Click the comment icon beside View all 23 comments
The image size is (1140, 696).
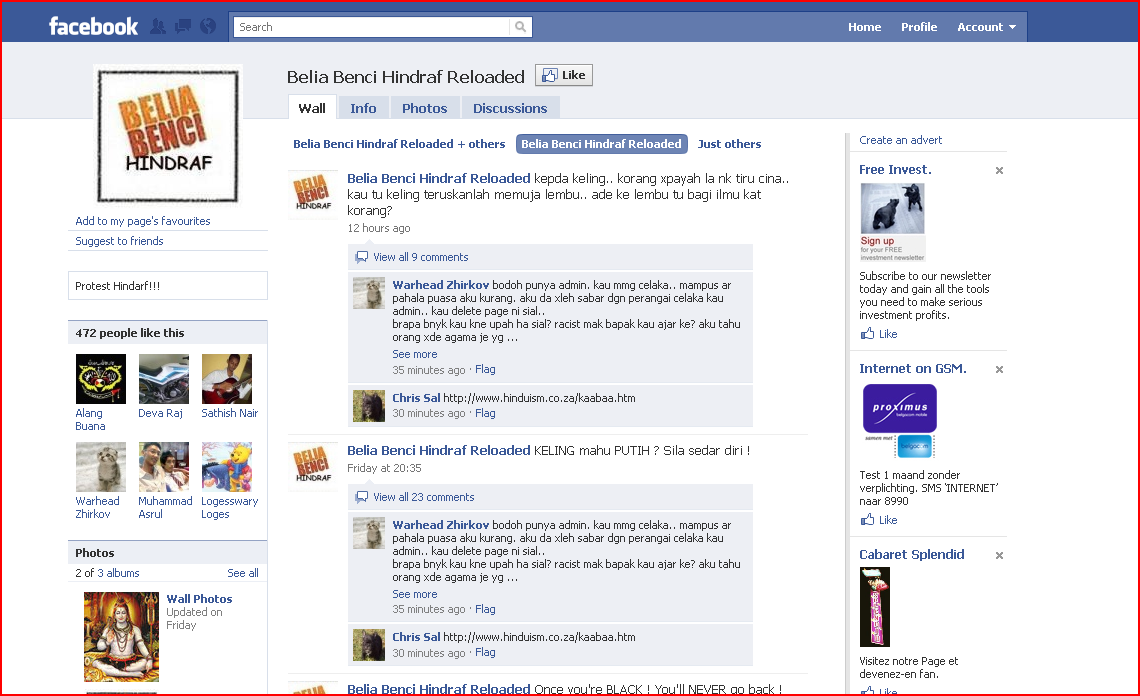pyautogui.click(x=361, y=497)
